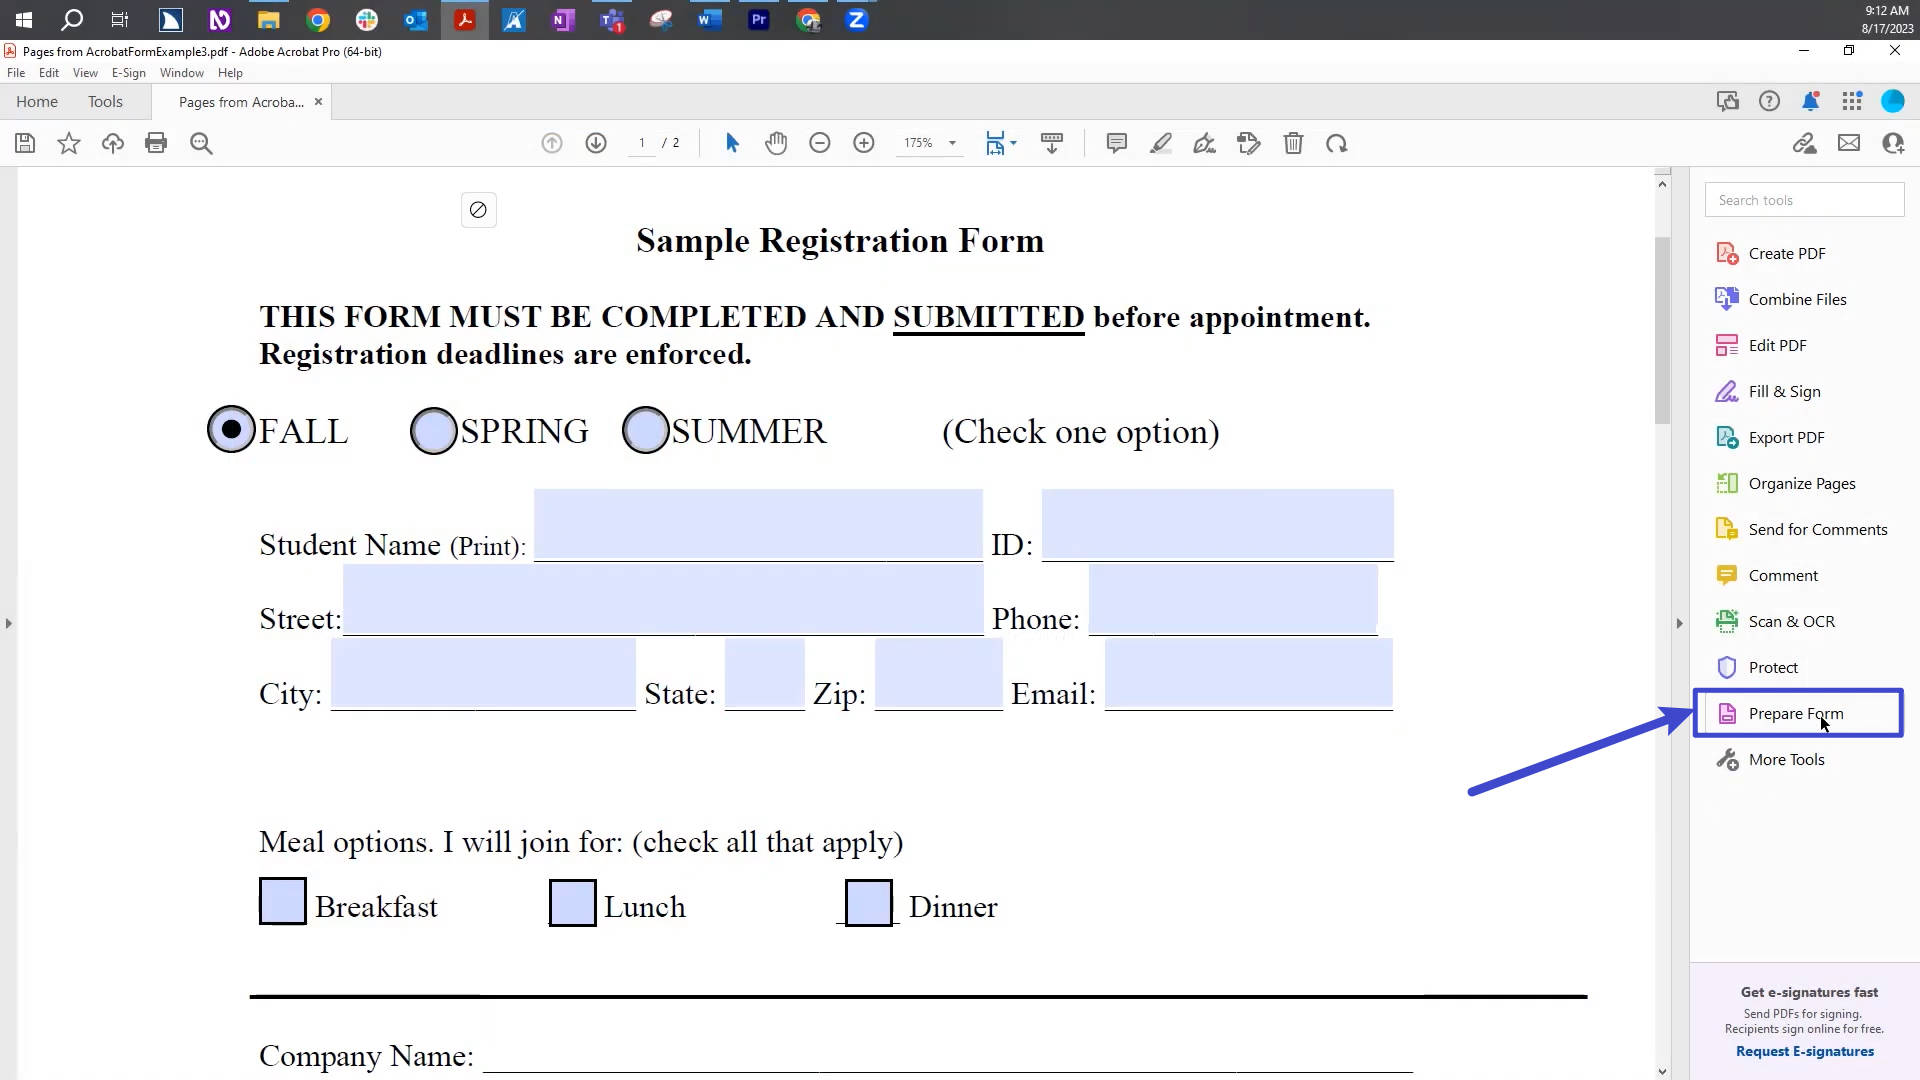1920x1080 pixels.
Task: Select the SPRING radio button
Action: [x=434, y=431]
